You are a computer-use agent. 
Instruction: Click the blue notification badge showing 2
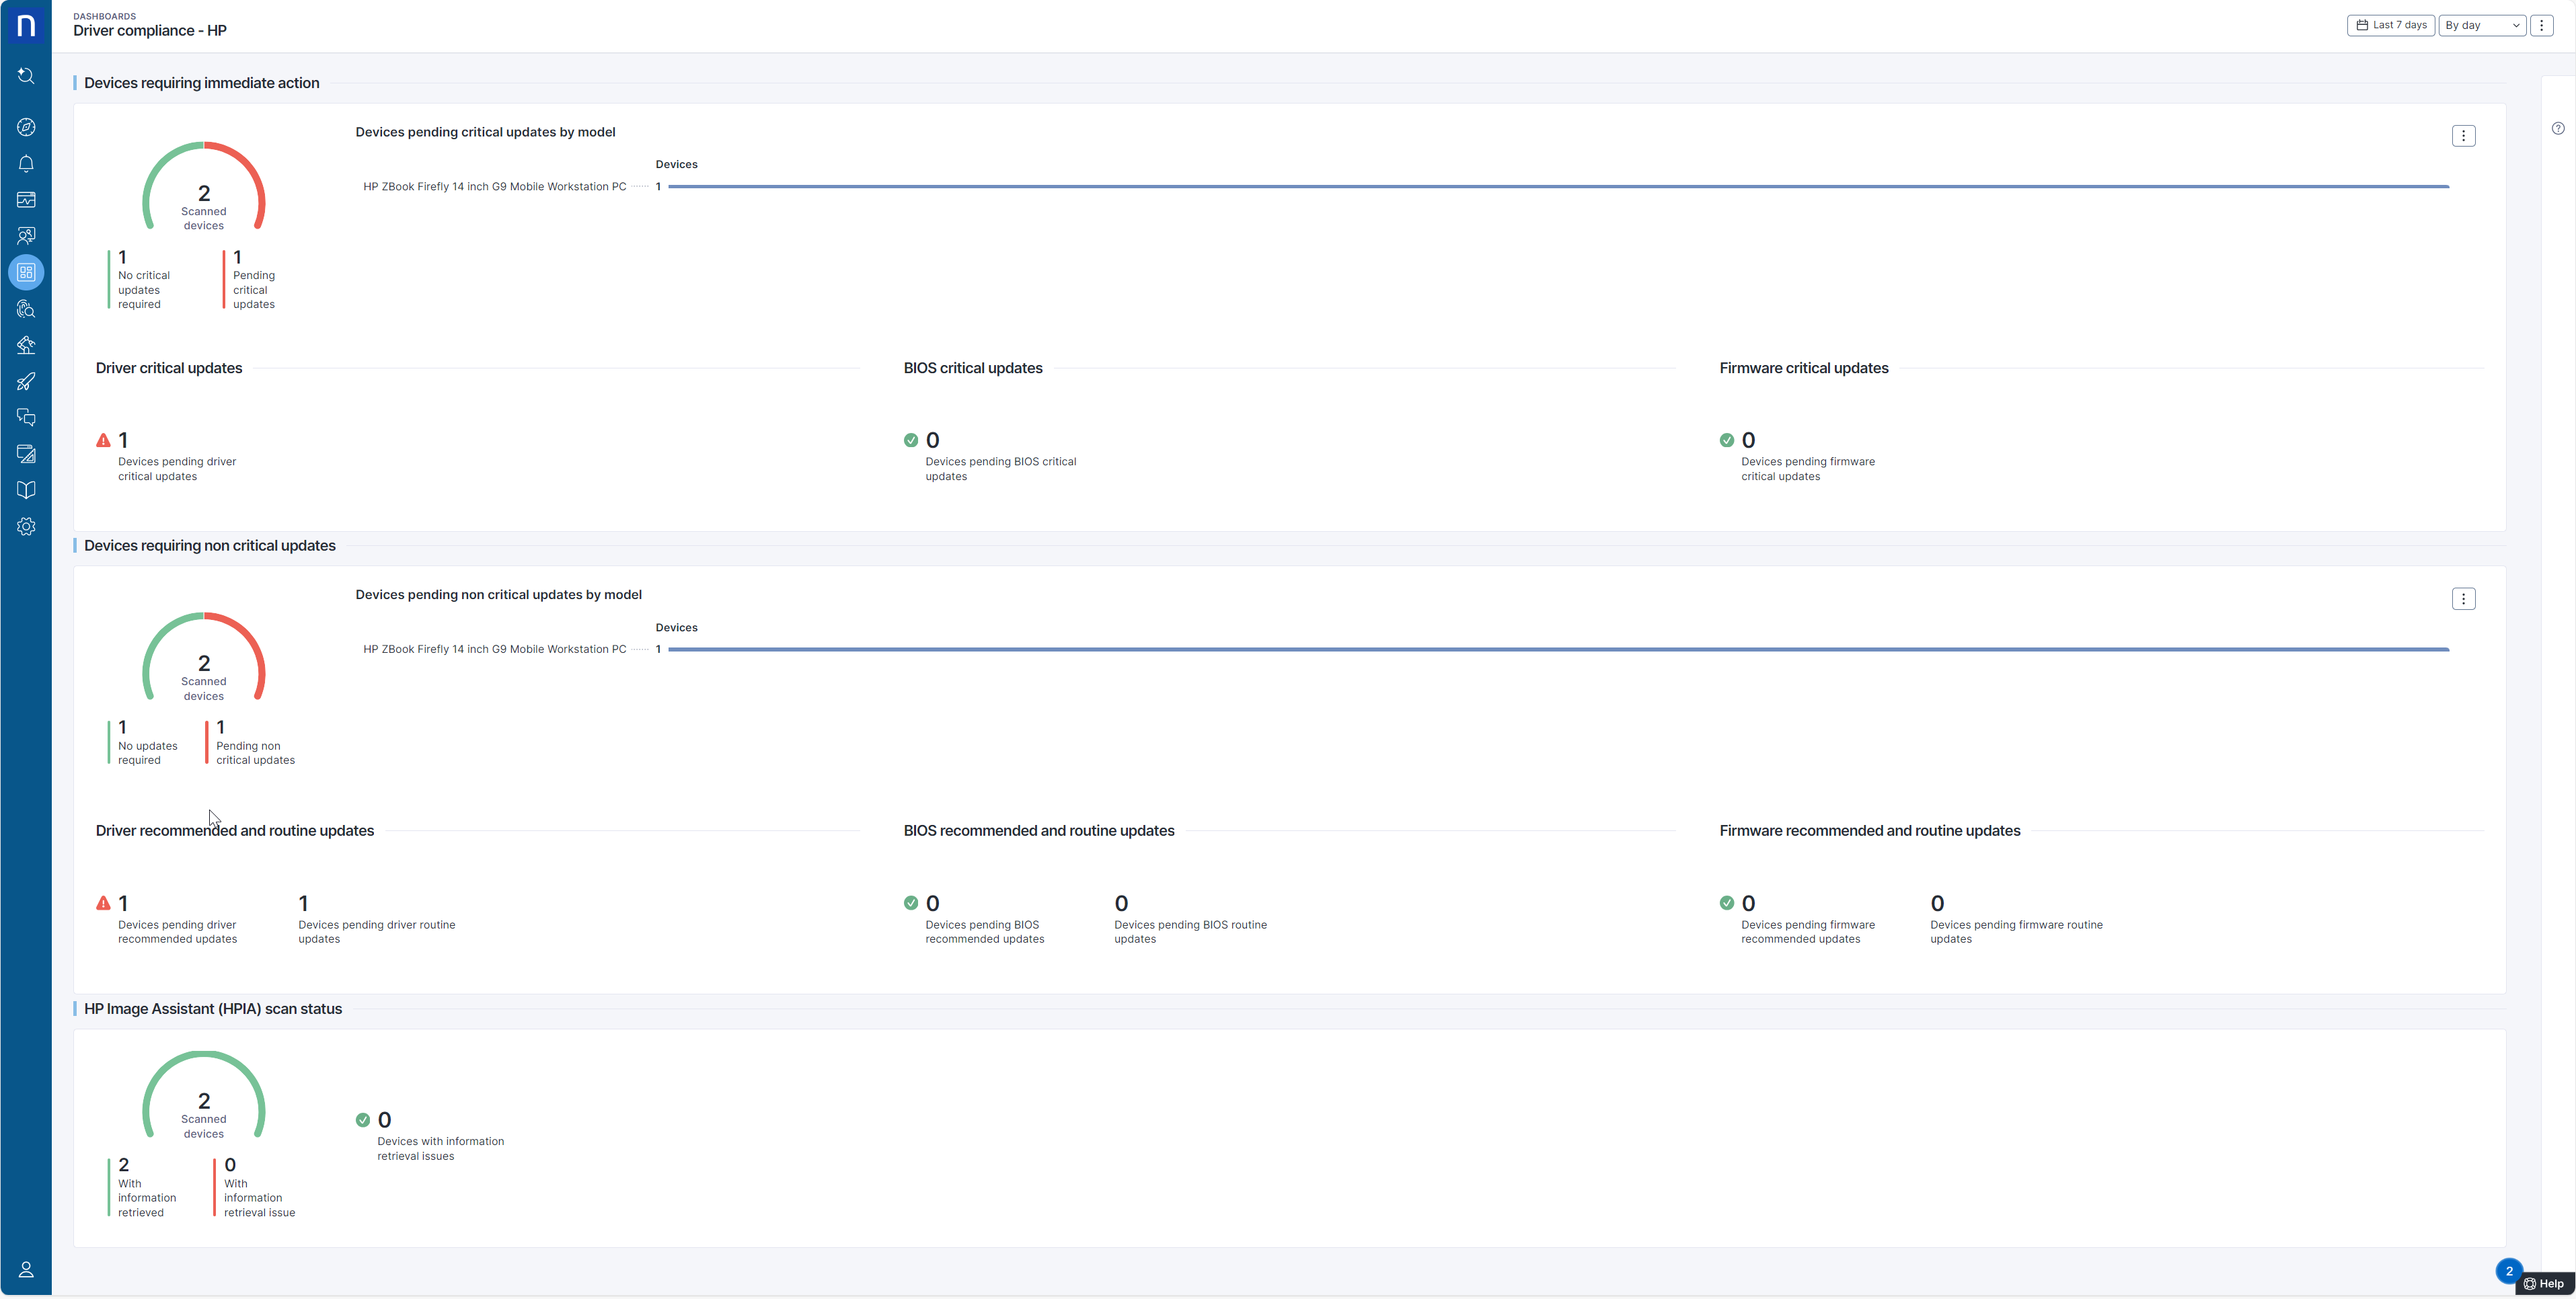[2508, 1271]
